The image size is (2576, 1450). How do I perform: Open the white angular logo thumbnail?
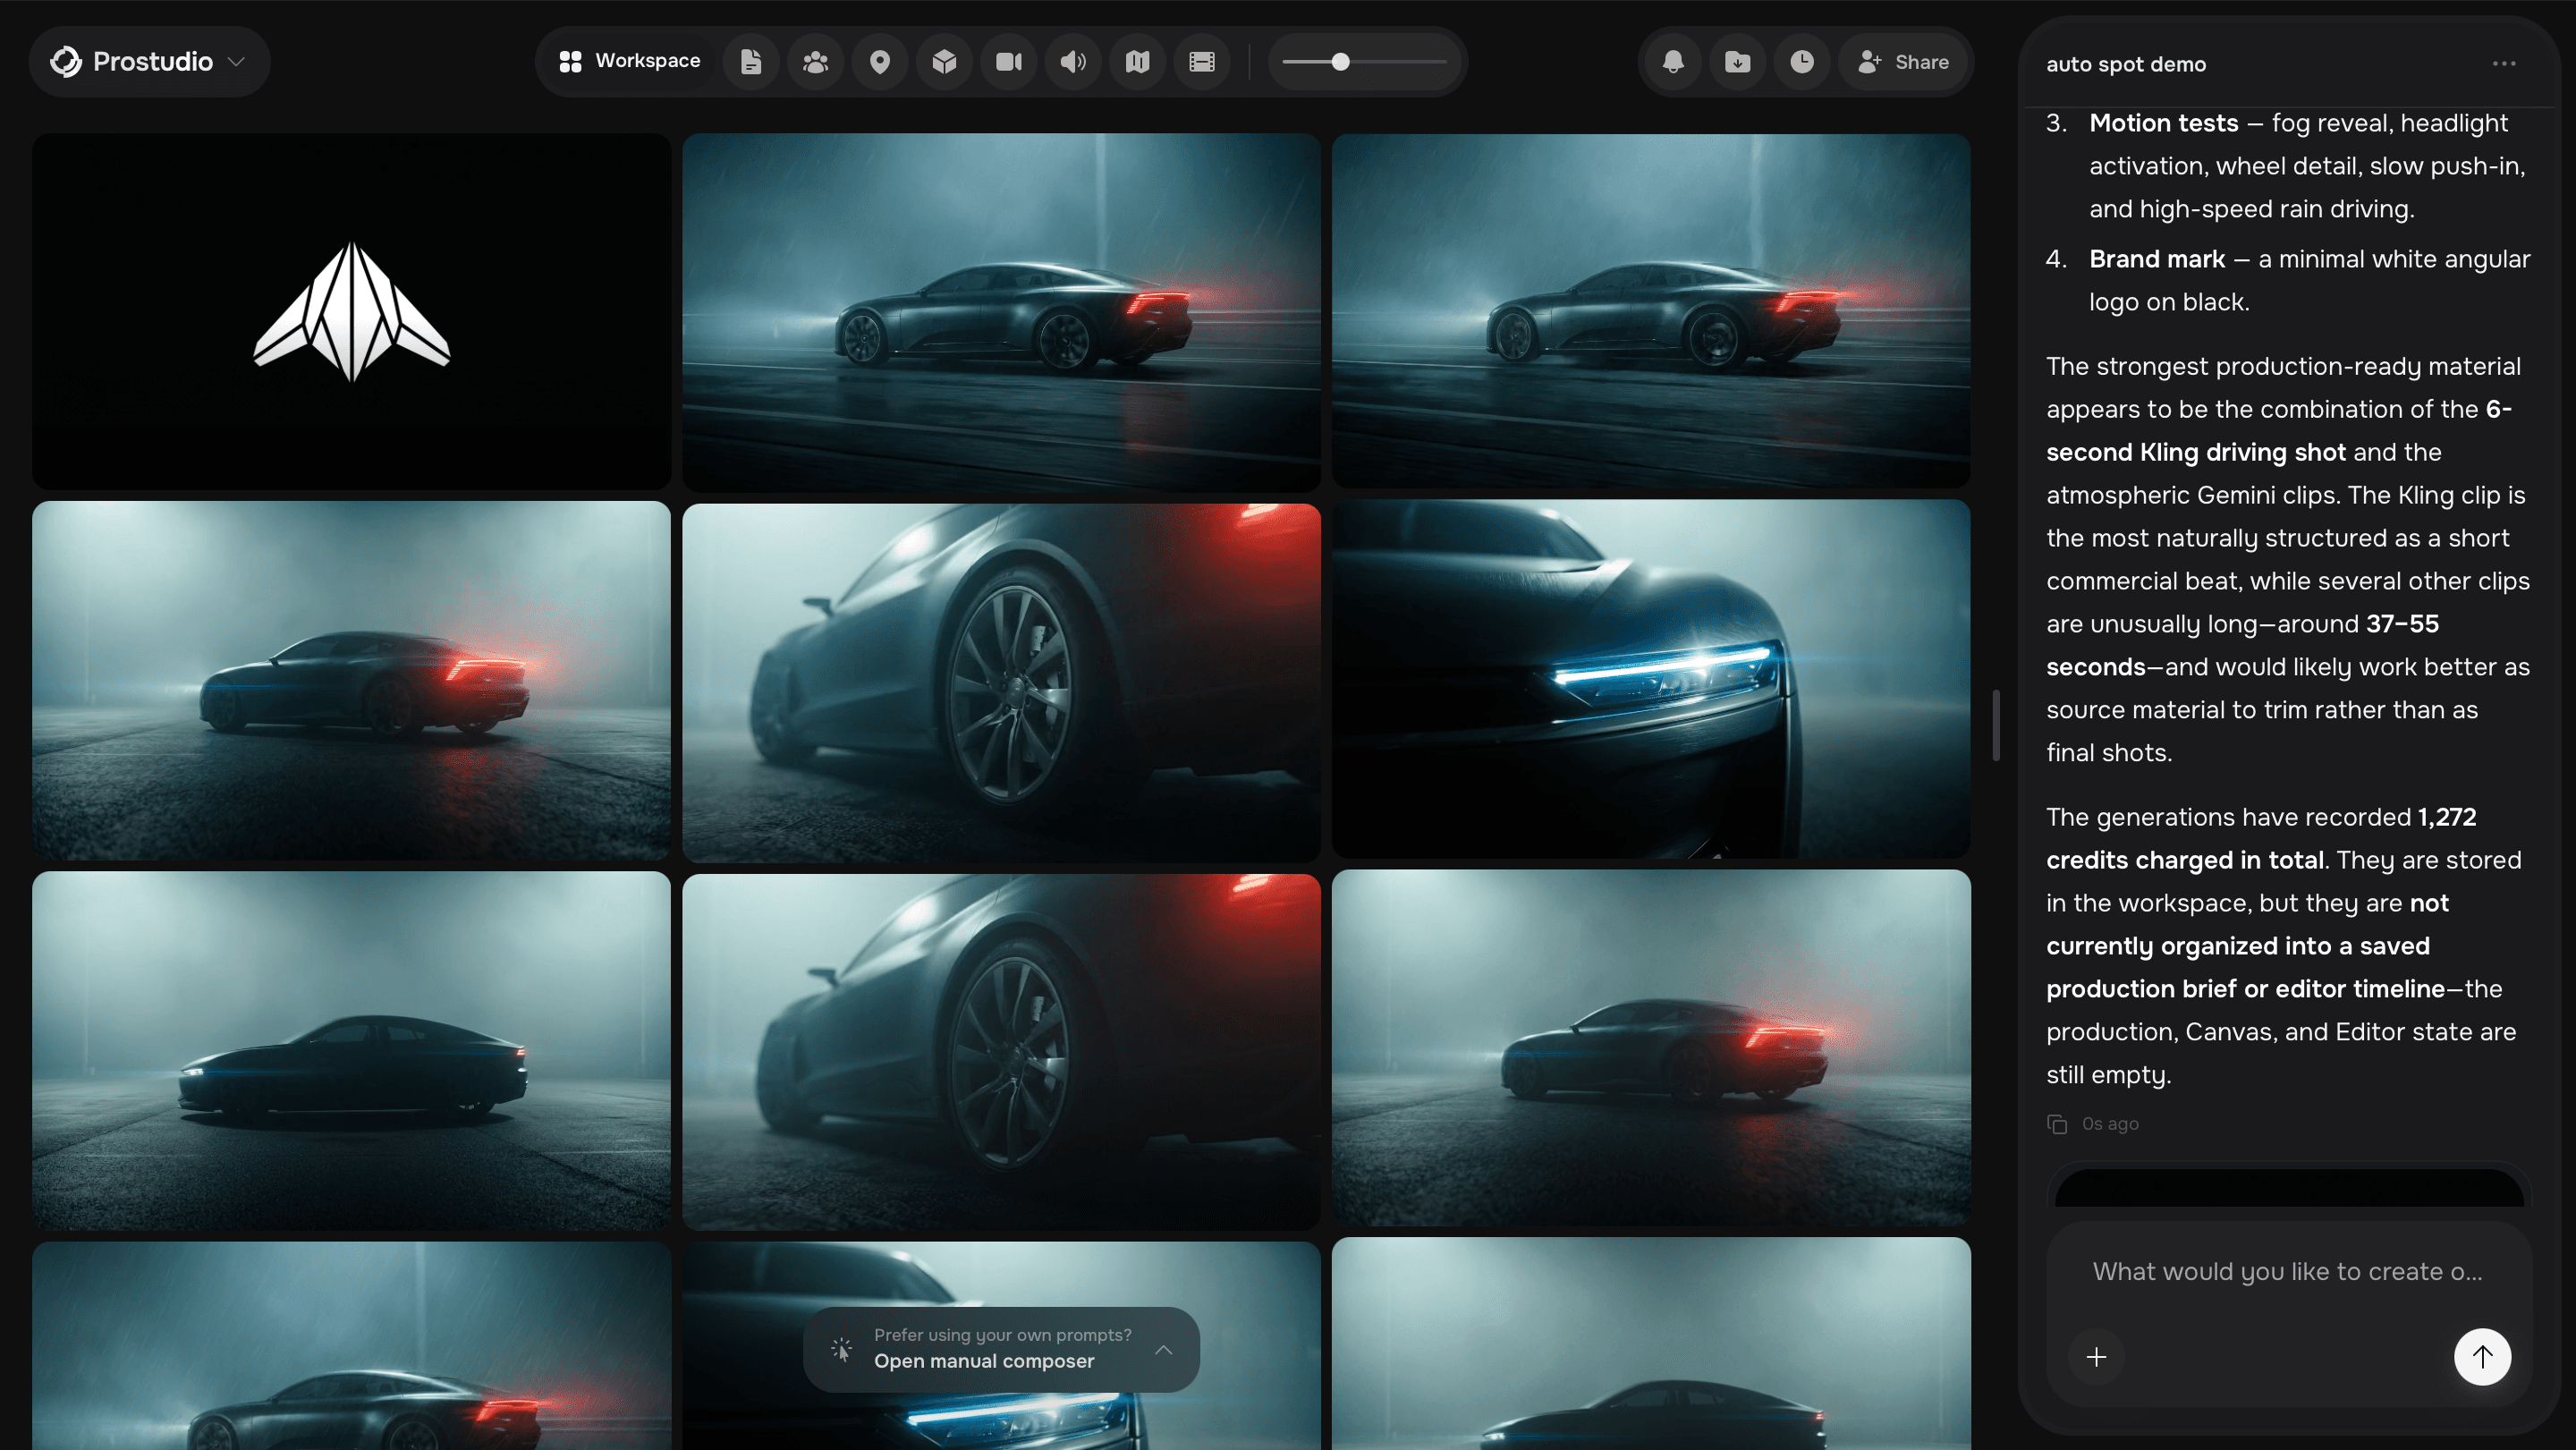click(x=351, y=311)
